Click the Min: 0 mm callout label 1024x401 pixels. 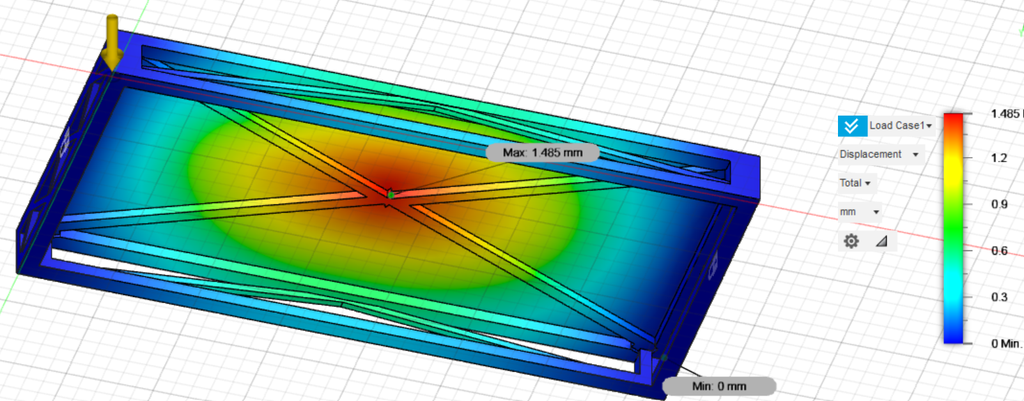click(719, 385)
